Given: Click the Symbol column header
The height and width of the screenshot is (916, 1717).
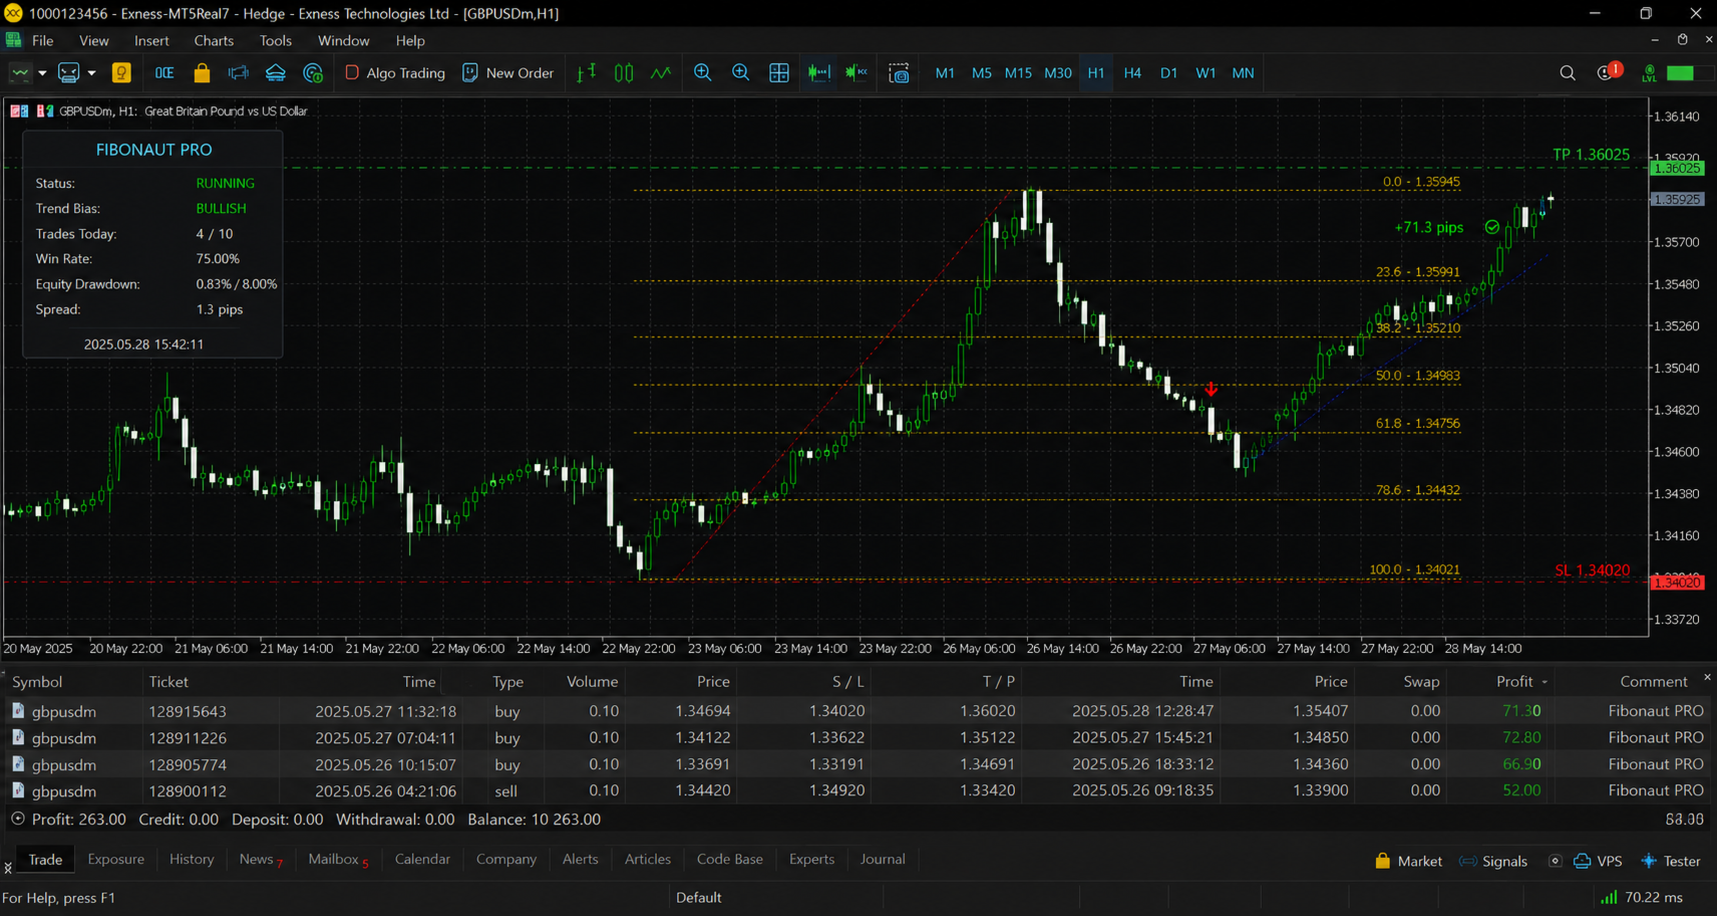Looking at the screenshot, I should pos(37,682).
